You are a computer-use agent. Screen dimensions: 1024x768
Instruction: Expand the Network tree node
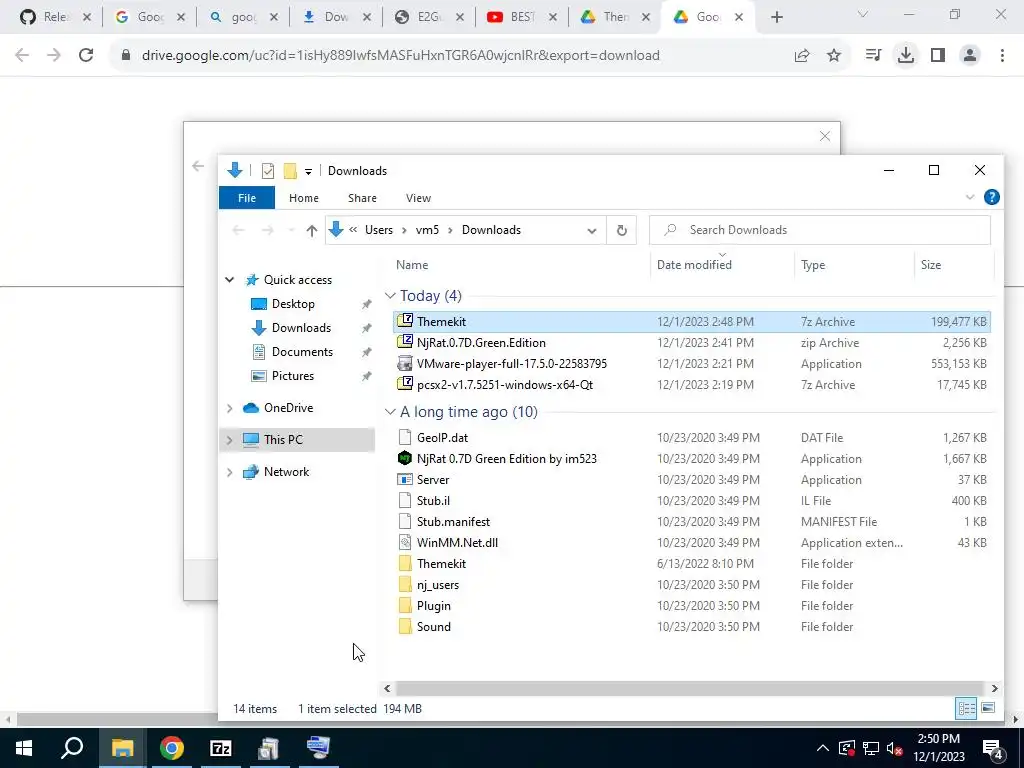[229, 472]
